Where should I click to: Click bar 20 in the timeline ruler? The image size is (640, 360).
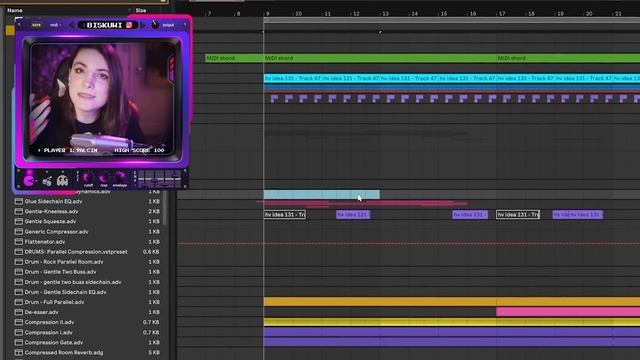tap(589, 14)
